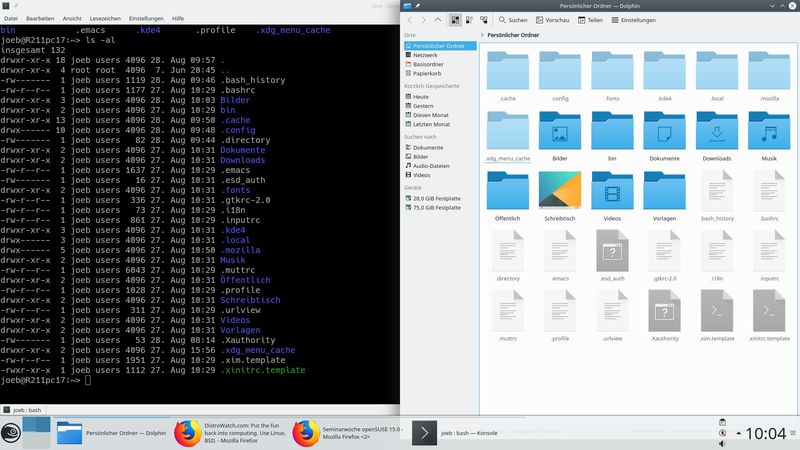Switch to Seminarwoche openSUSE Firefox window
Screen dimensions: 800x450
point(349,433)
